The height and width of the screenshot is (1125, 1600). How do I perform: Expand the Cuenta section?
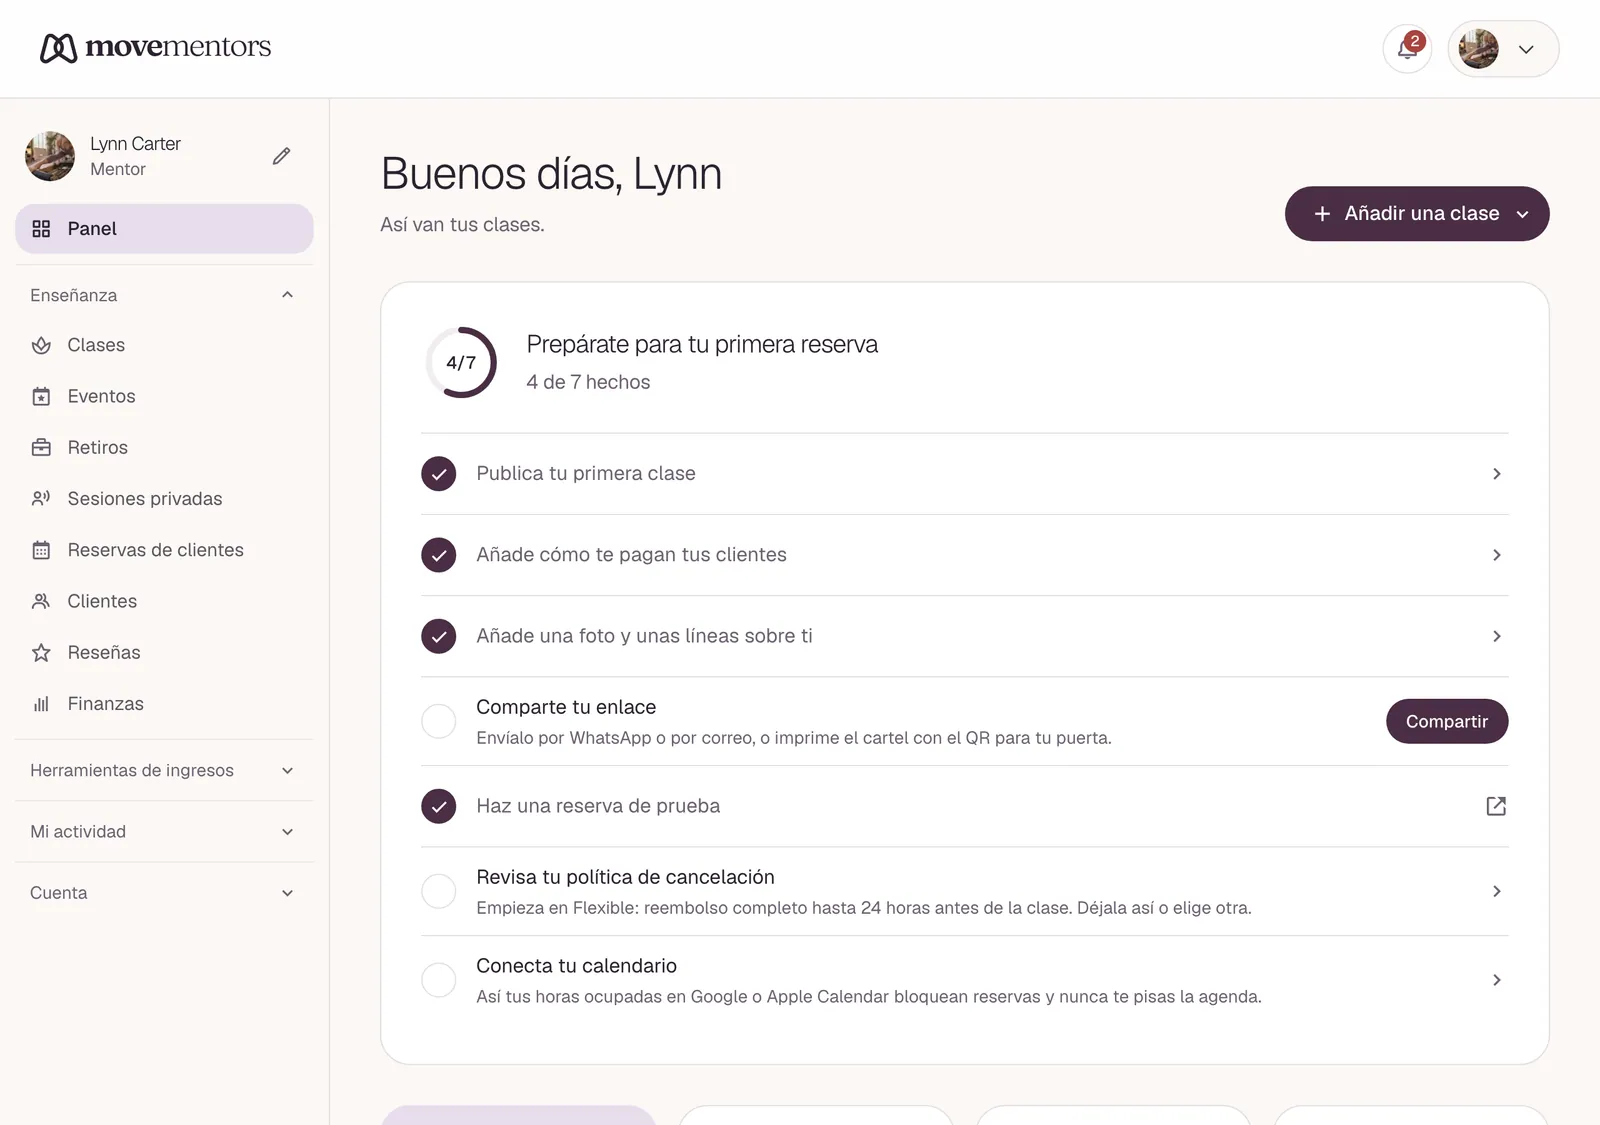(x=164, y=893)
